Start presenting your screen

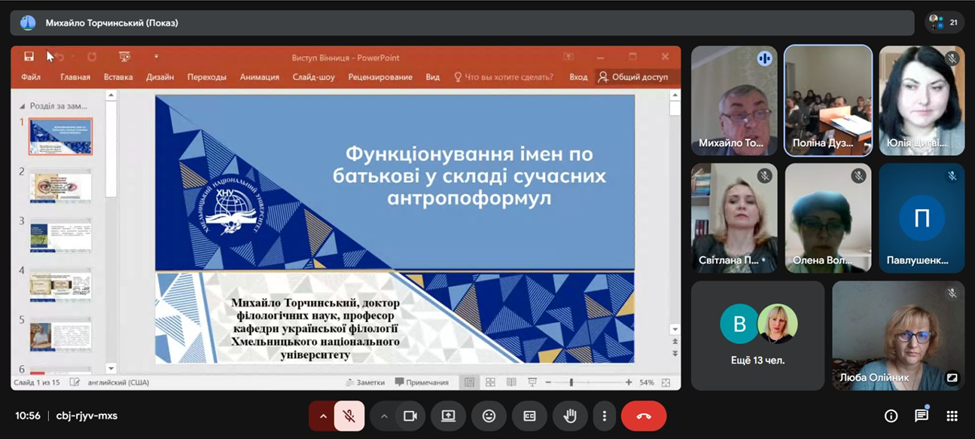pos(448,416)
